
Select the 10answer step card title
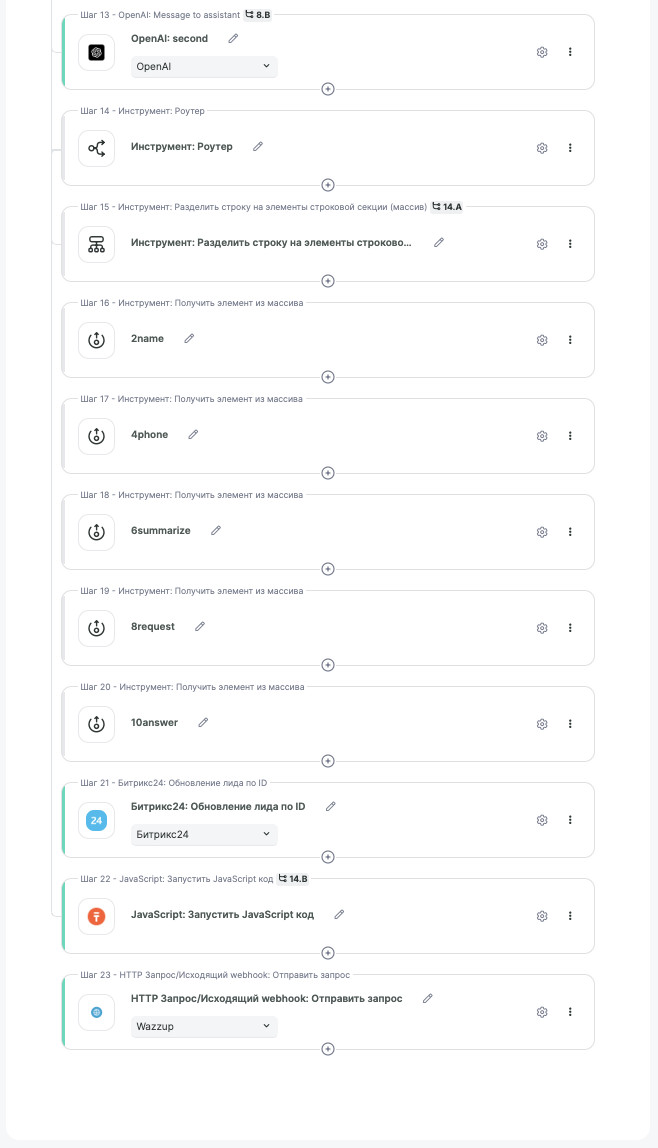(x=154, y=722)
